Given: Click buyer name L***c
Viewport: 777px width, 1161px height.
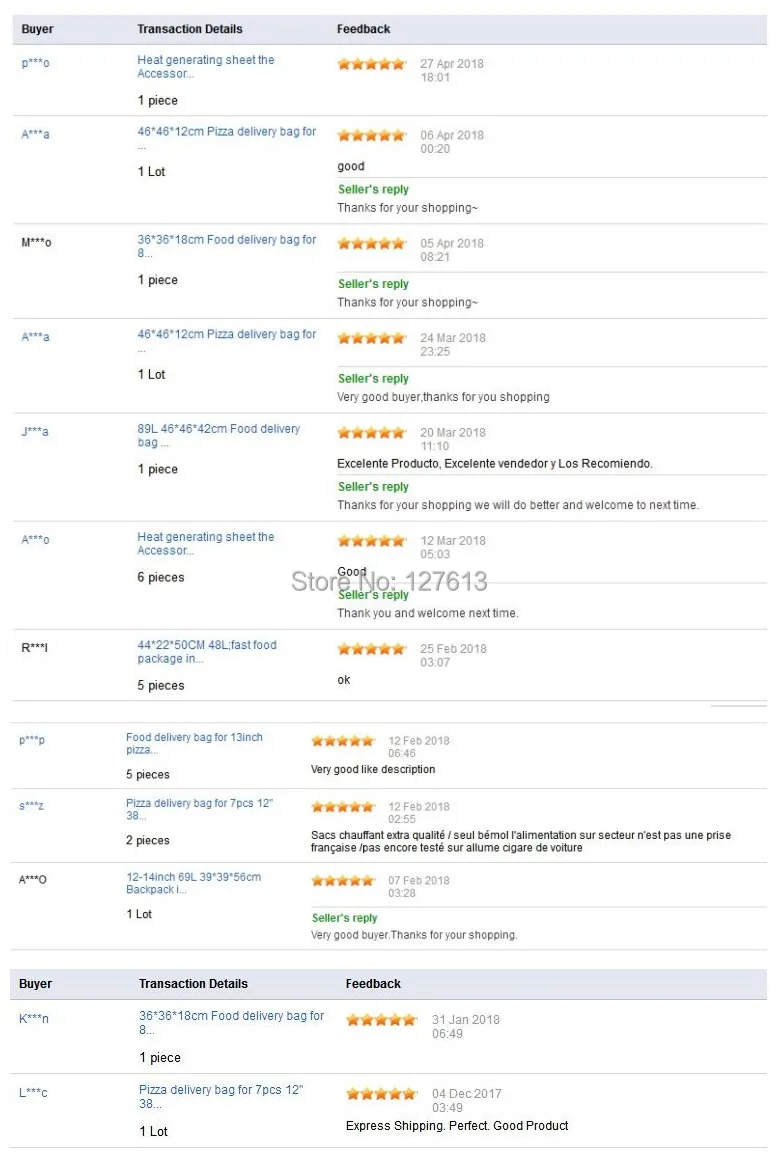Looking at the screenshot, I should 33,1092.
